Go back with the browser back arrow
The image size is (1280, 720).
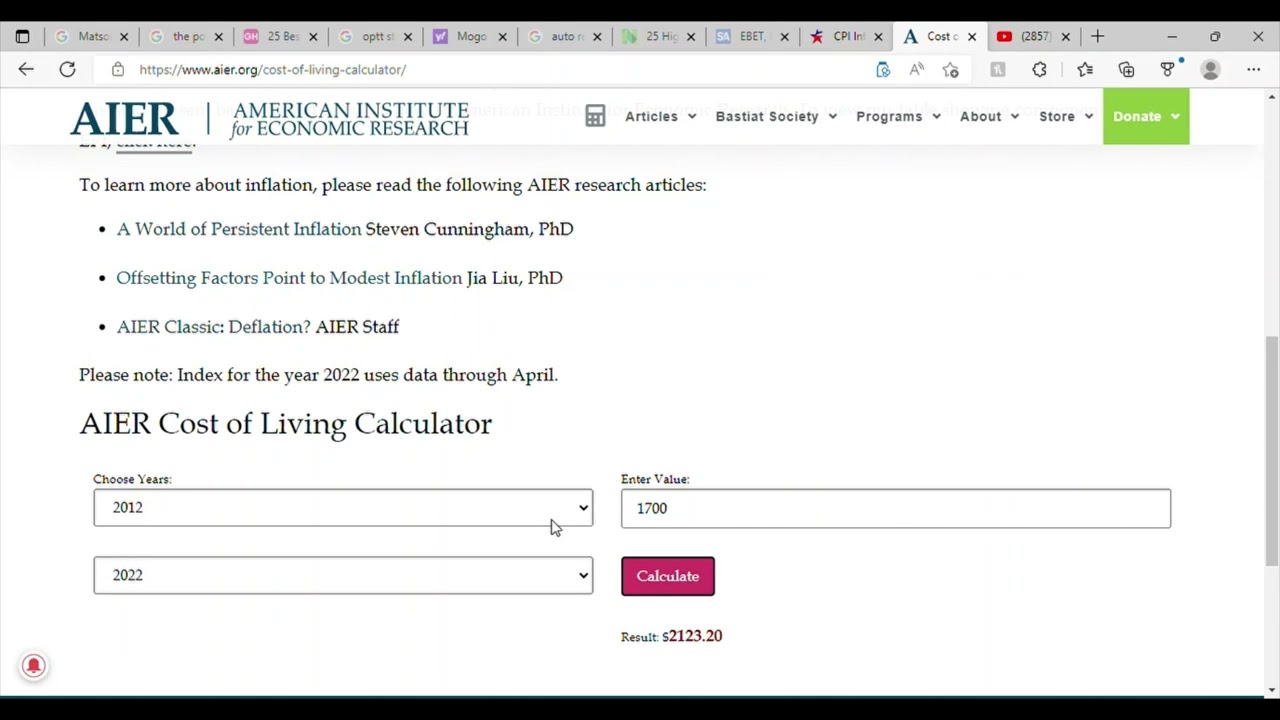point(26,69)
